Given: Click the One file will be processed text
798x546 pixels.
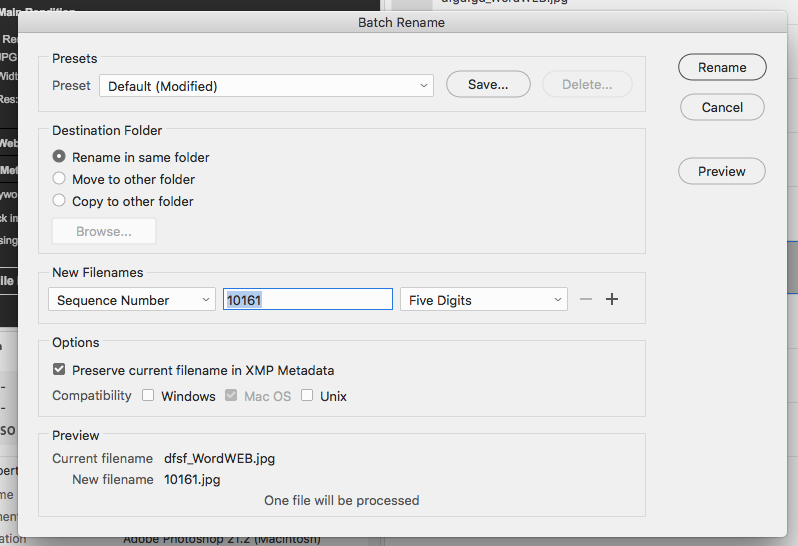Looking at the screenshot, I should [x=341, y=501].
